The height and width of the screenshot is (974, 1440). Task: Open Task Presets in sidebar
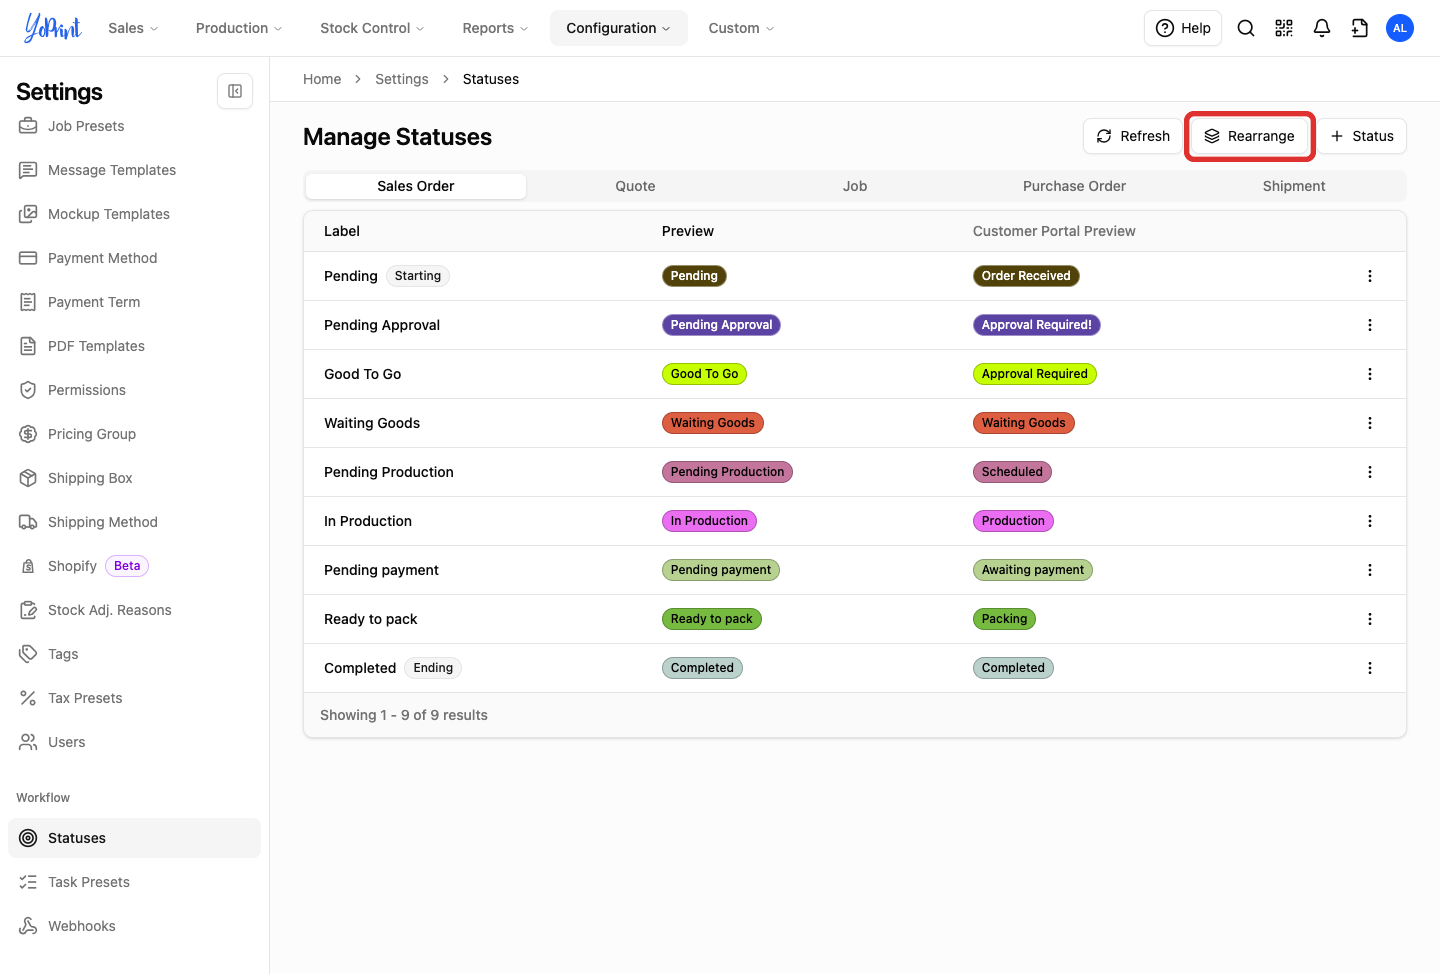coord(134,882)
